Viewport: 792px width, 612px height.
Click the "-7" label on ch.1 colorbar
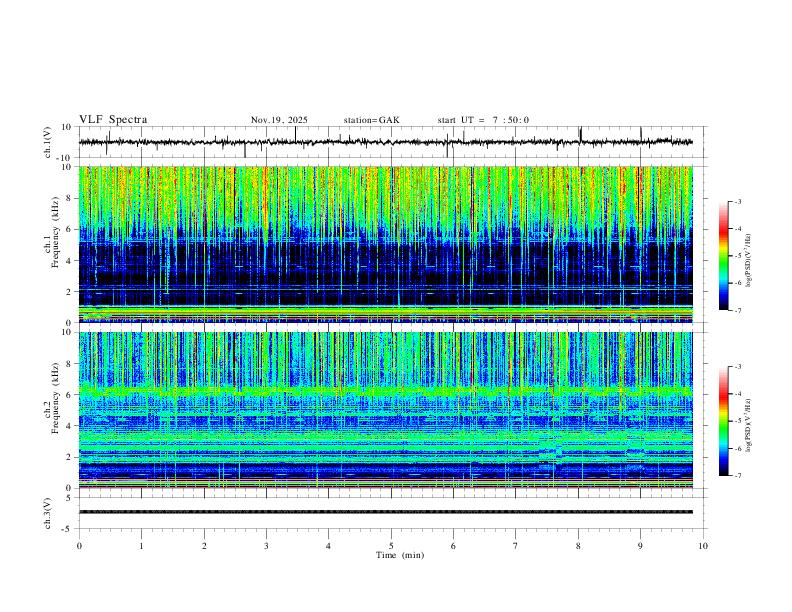point(738,310)
